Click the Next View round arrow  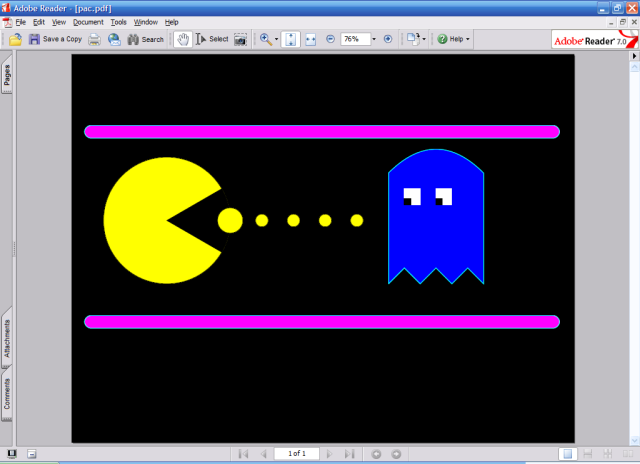coord(396,454)
